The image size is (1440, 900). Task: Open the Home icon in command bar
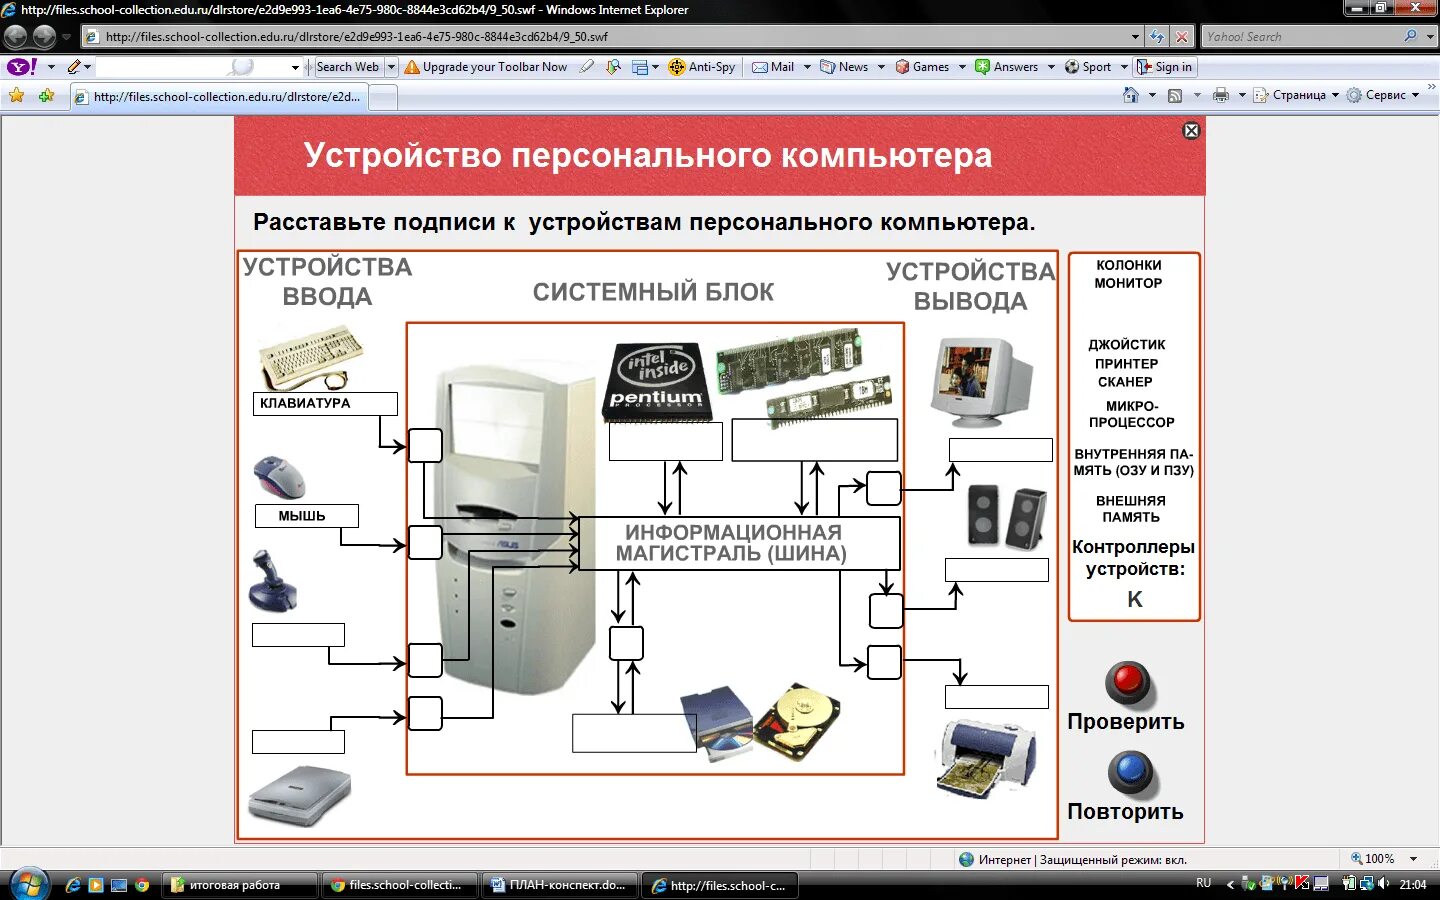1131,95
